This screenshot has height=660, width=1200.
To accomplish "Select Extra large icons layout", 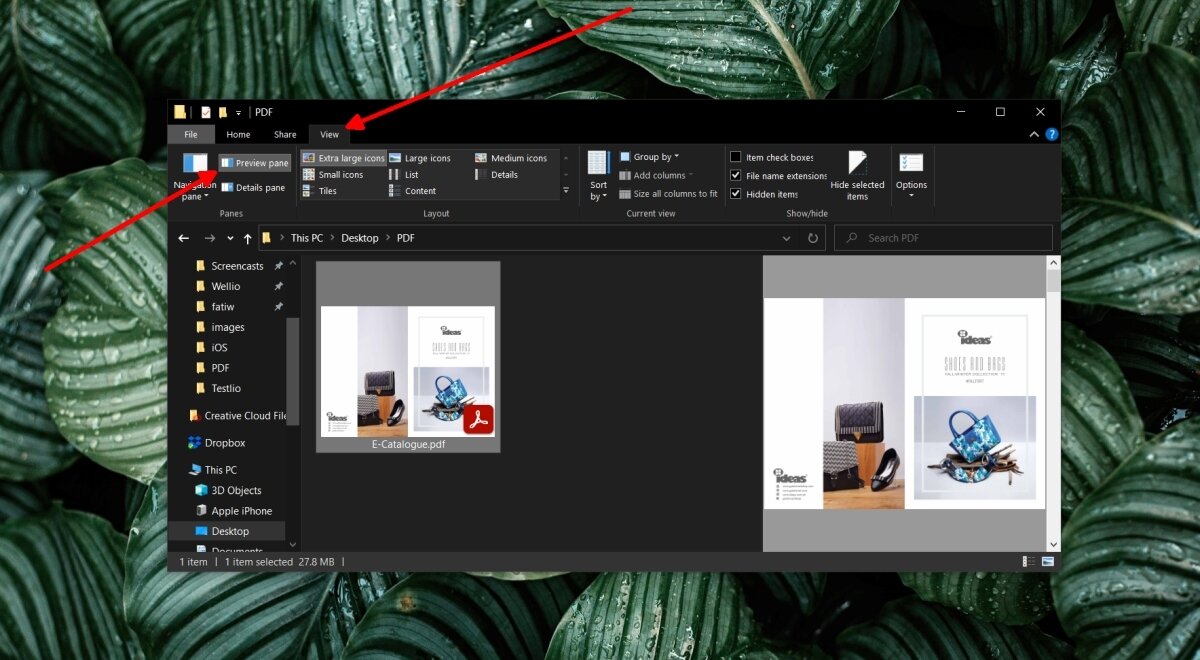I will 343,158.
